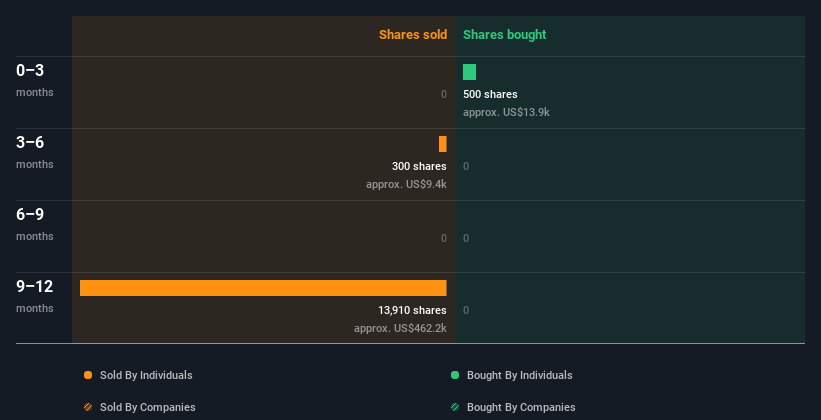
Task: Click the 500 shares value text
Action: pos(490,94)
